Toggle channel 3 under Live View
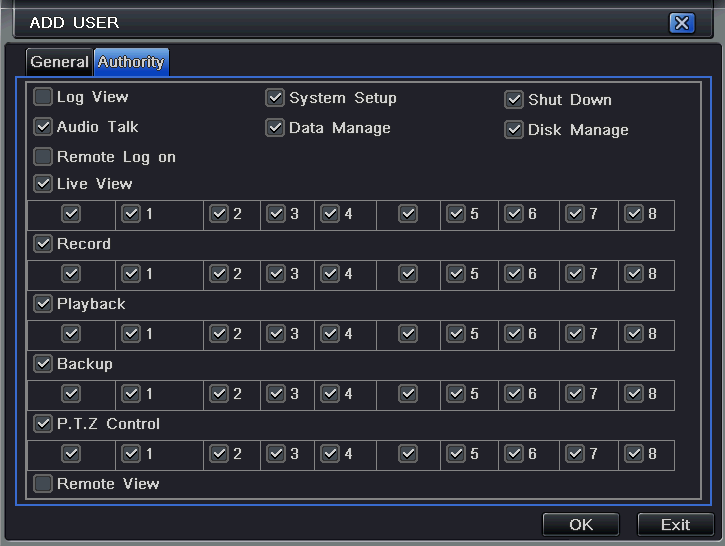The image size is (725, 546). pyautogui.click(x=276, y=214)
